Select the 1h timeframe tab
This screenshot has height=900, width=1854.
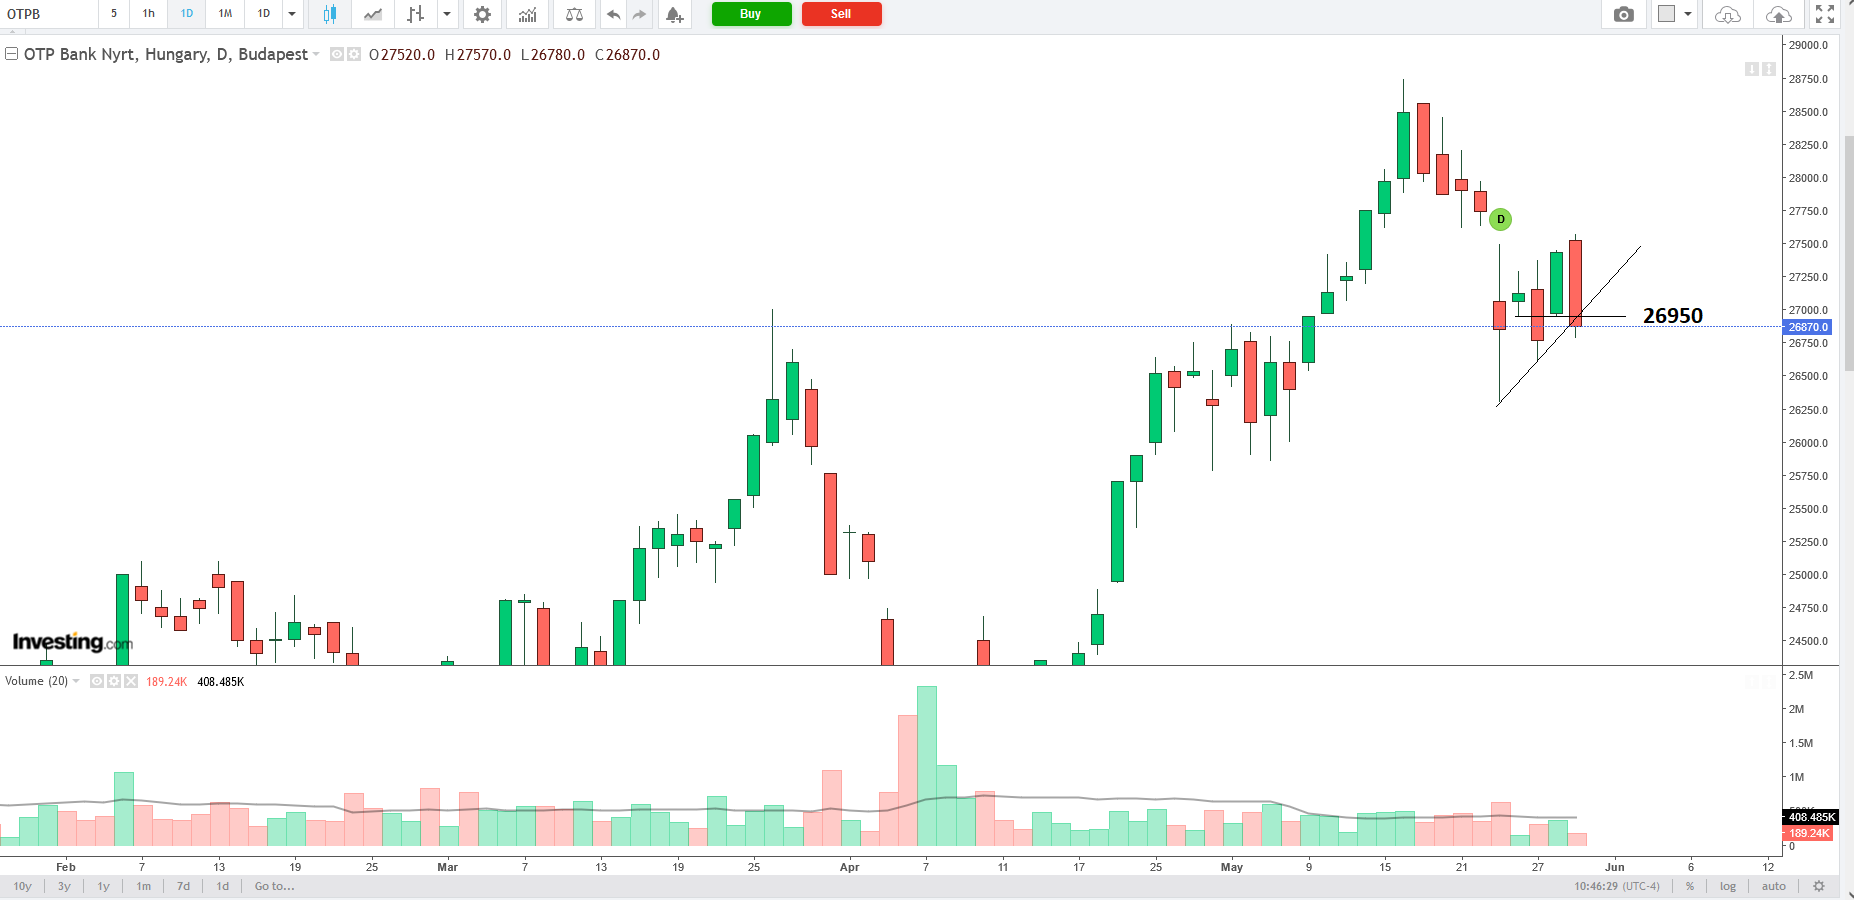[x=149, y=14]
